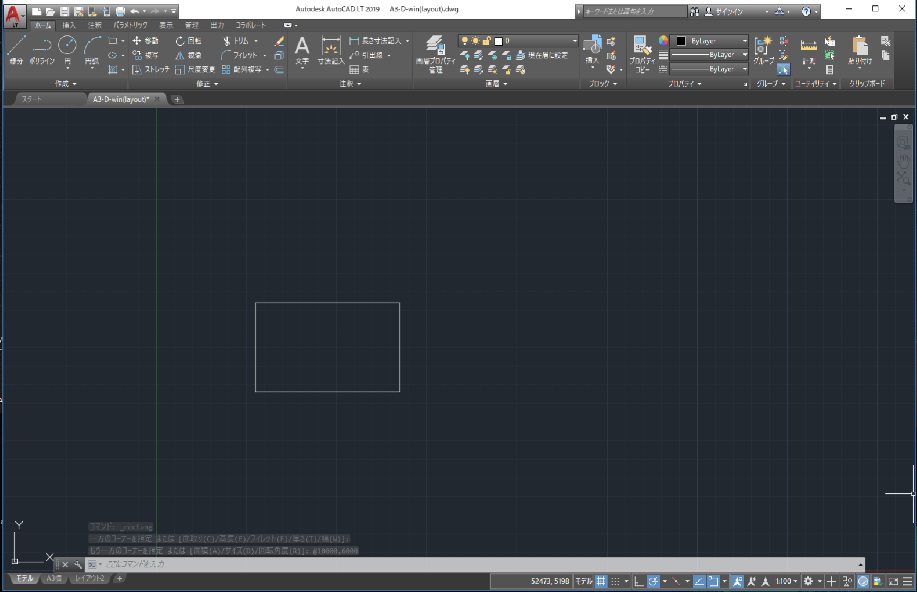
Task: Open the AutoCAD application menu button
Action: (14, 15)
